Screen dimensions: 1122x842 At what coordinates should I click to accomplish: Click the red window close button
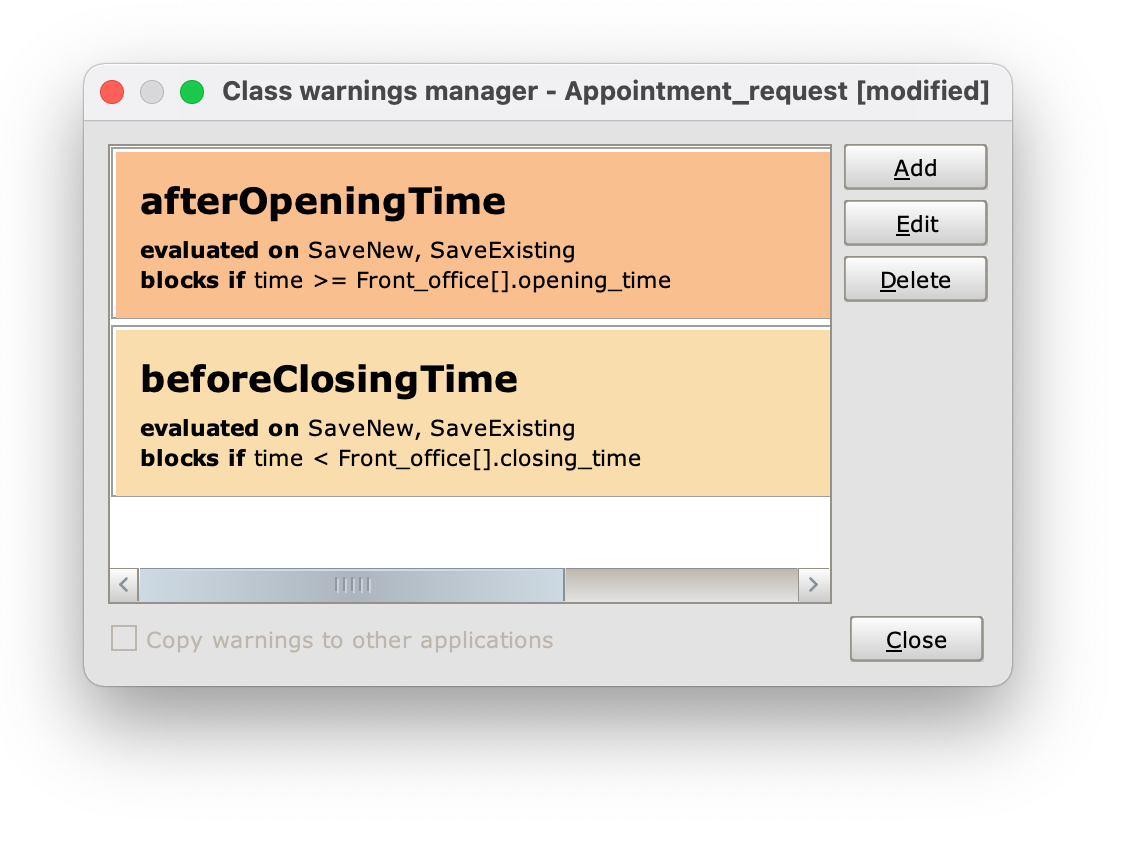112,92
